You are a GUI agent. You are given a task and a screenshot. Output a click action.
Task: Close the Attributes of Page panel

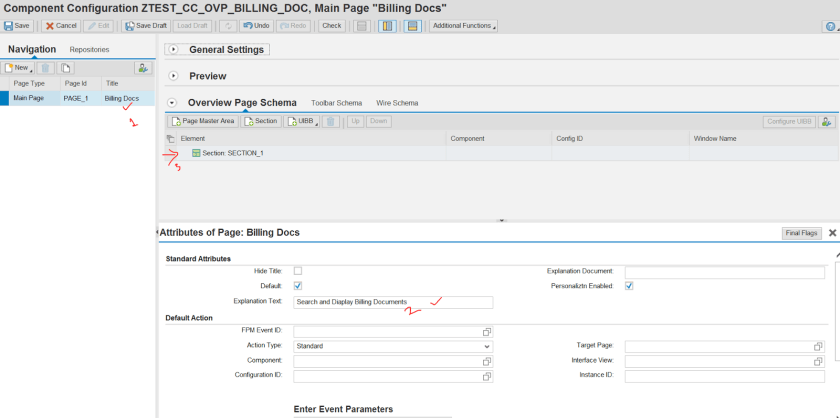pyautogui.click(x=832, y=233)
